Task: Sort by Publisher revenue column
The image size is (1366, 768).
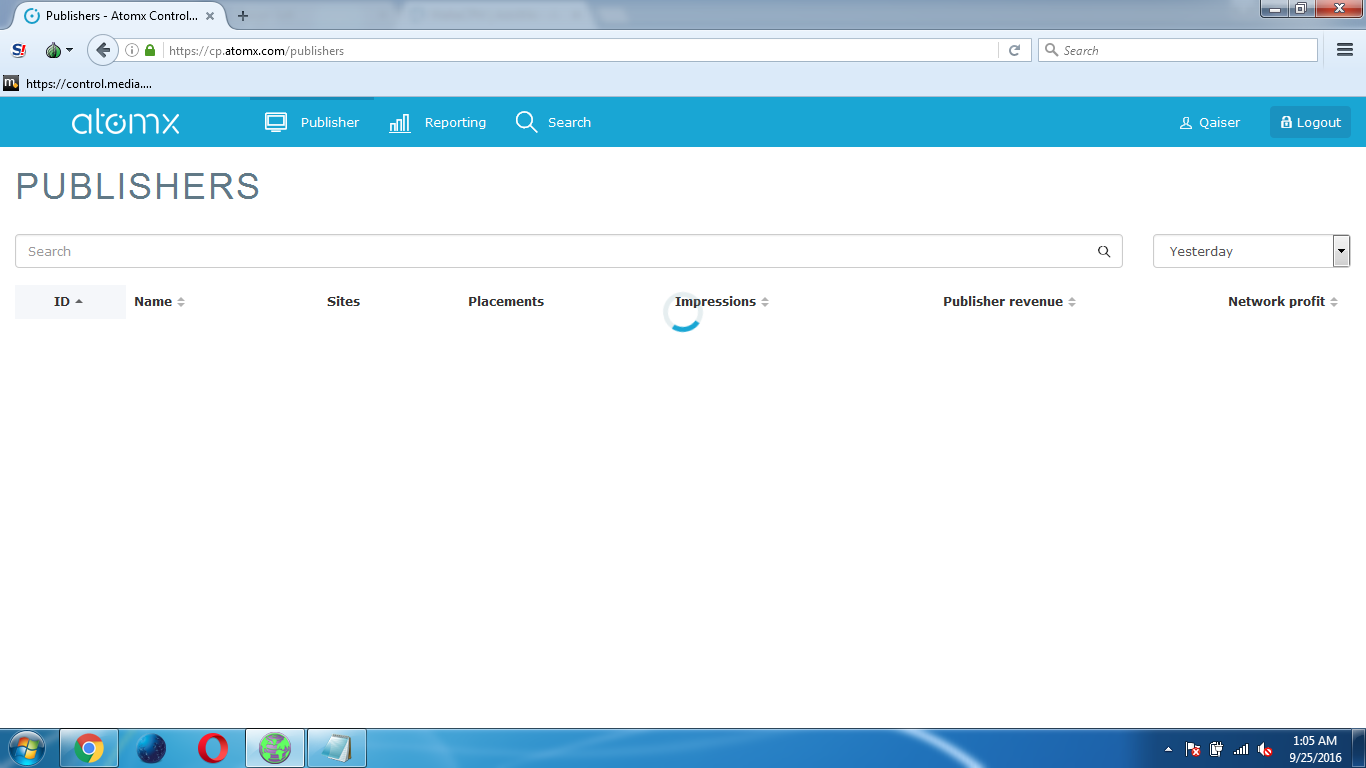Action: pyautogui.click(x=1009, y=301)
